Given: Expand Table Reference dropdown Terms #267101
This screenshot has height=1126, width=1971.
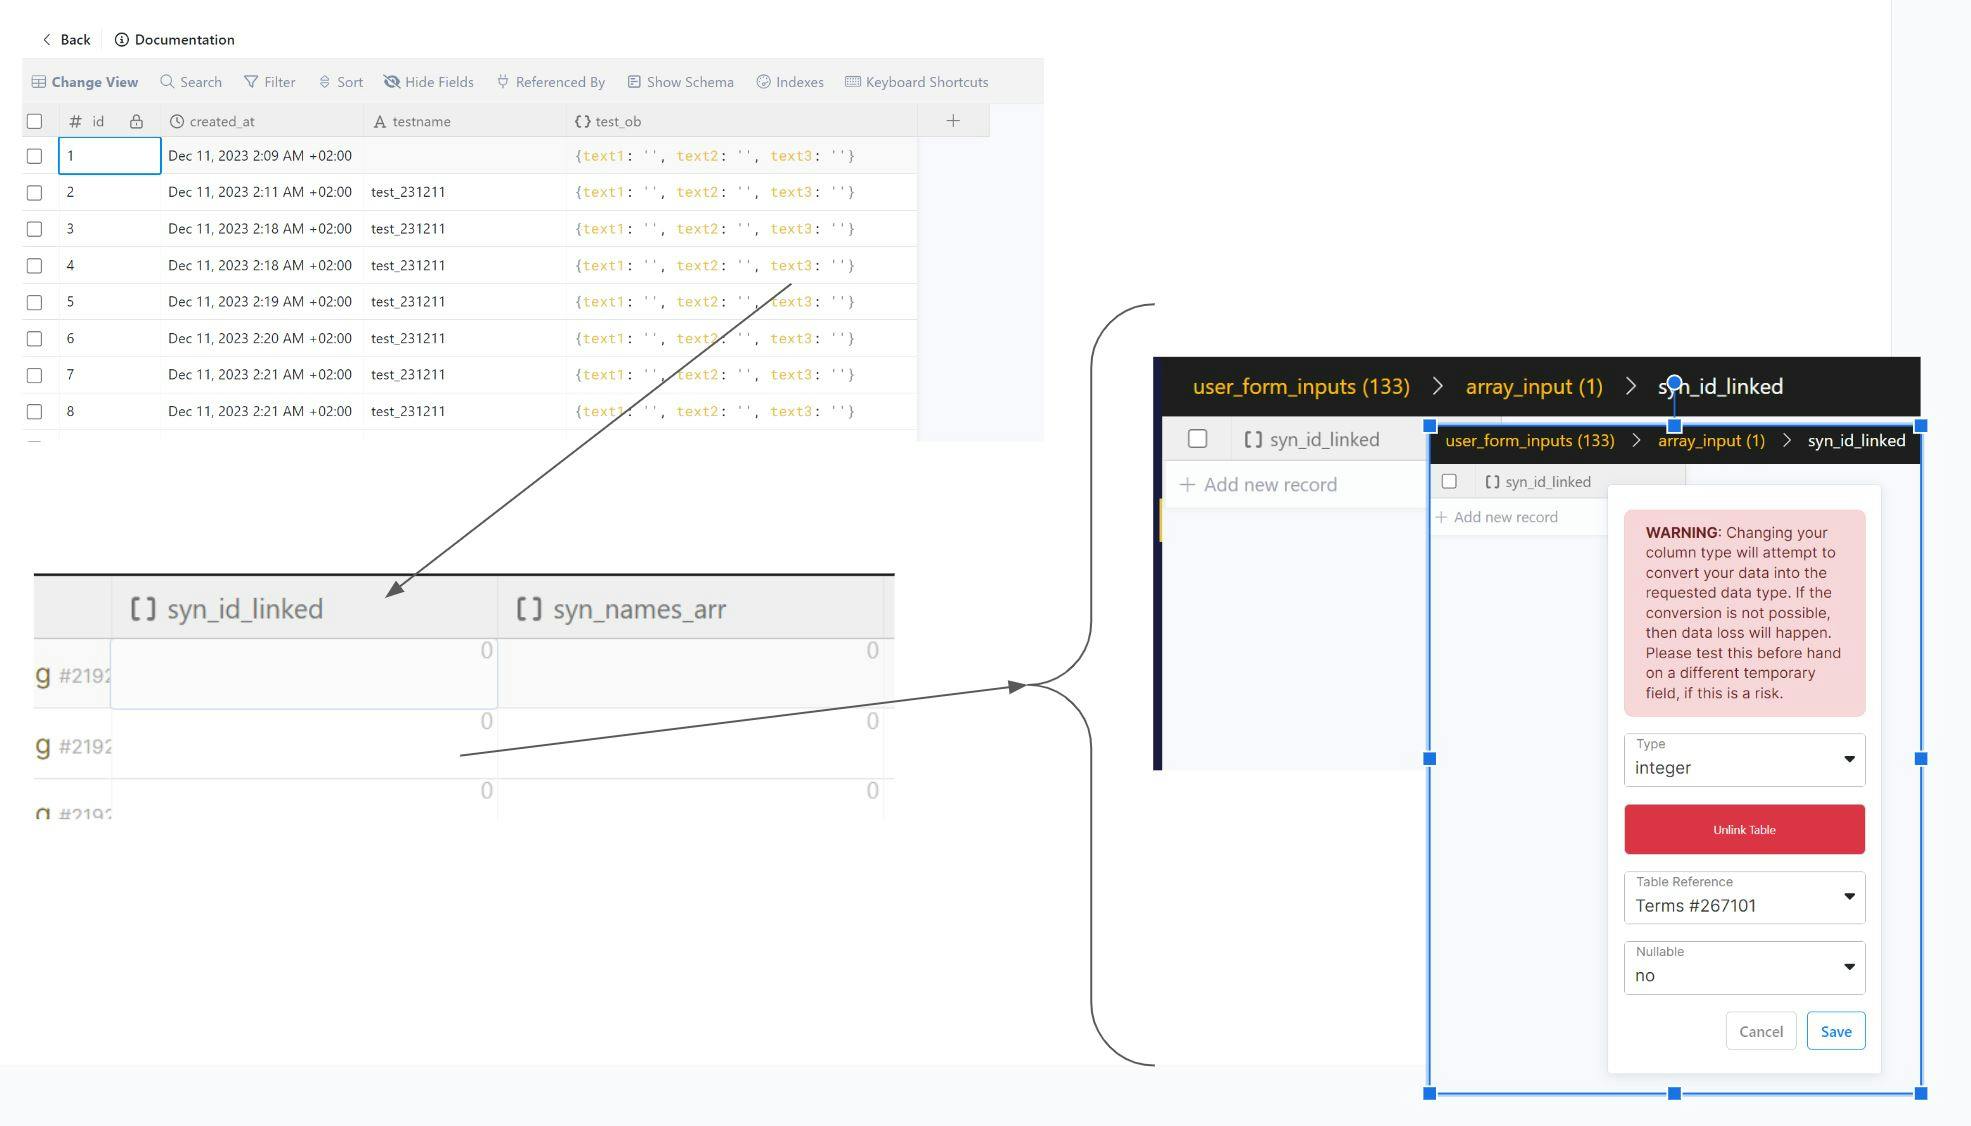Looking at the screenshot, I should coord(1743,898).
